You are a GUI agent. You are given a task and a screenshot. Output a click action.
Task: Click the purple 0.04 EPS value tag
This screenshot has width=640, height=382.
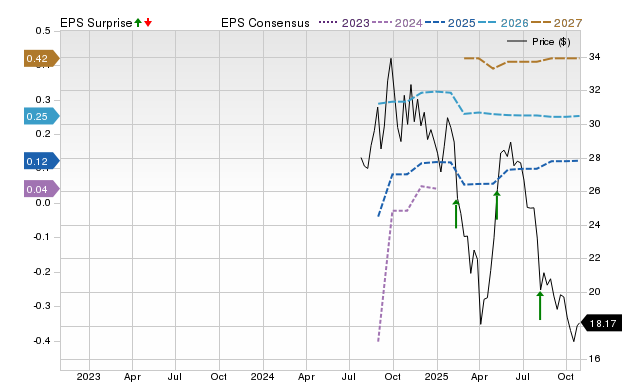(x=42, y=189)
